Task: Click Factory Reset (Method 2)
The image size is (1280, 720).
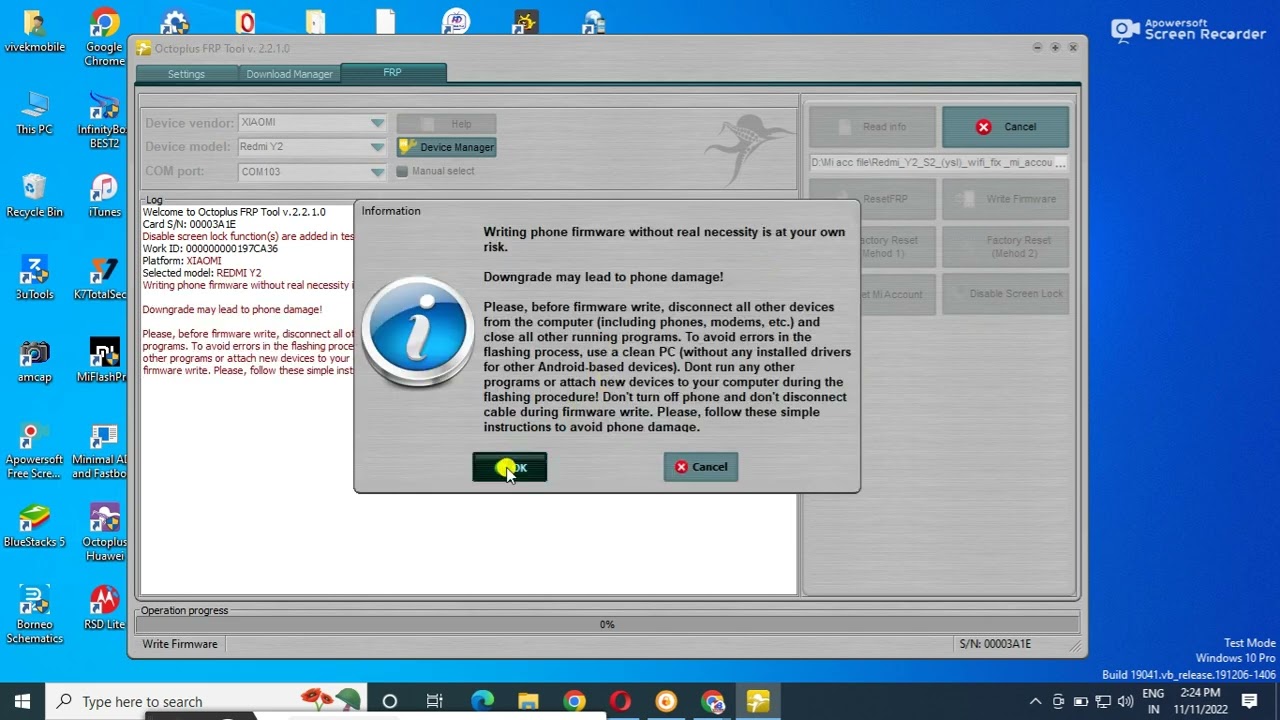Action: click(1005, 246)
